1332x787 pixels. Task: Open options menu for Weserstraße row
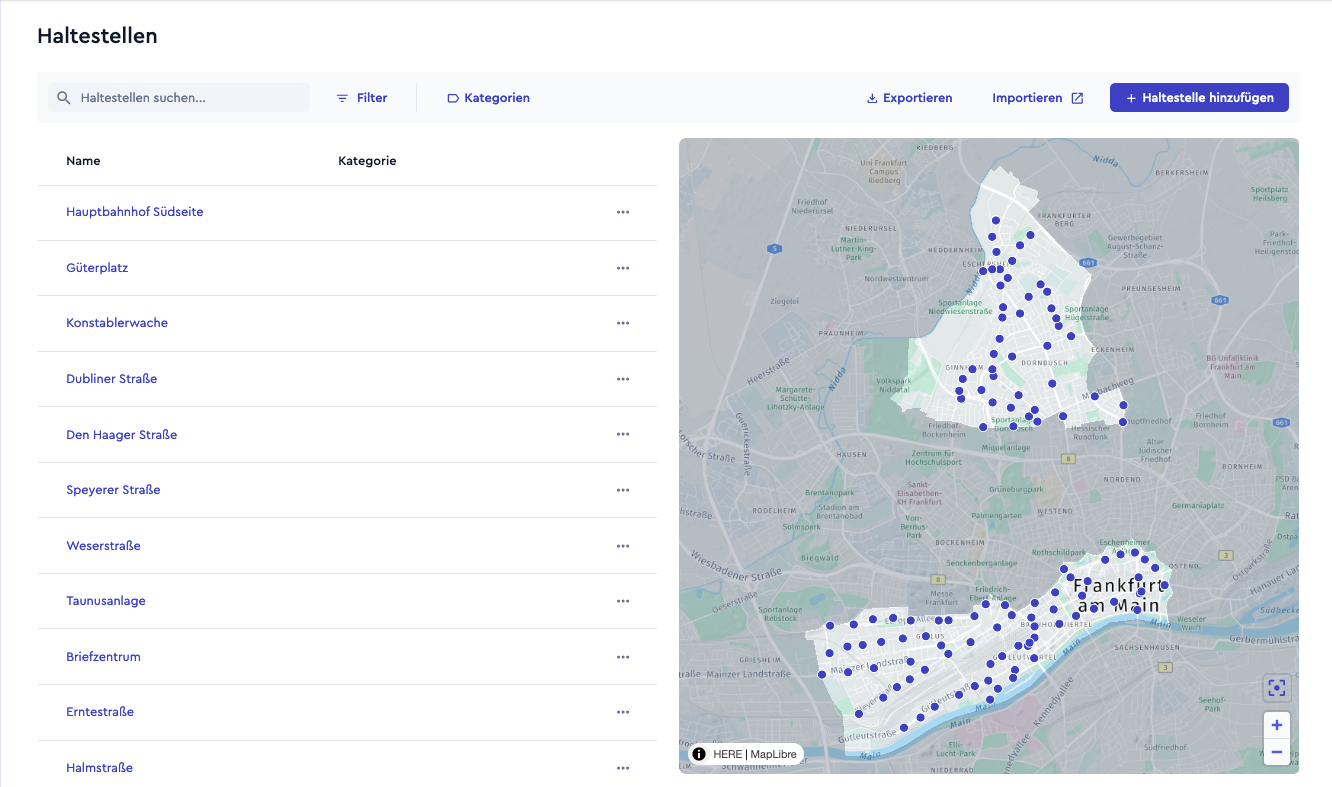[623, 546]
